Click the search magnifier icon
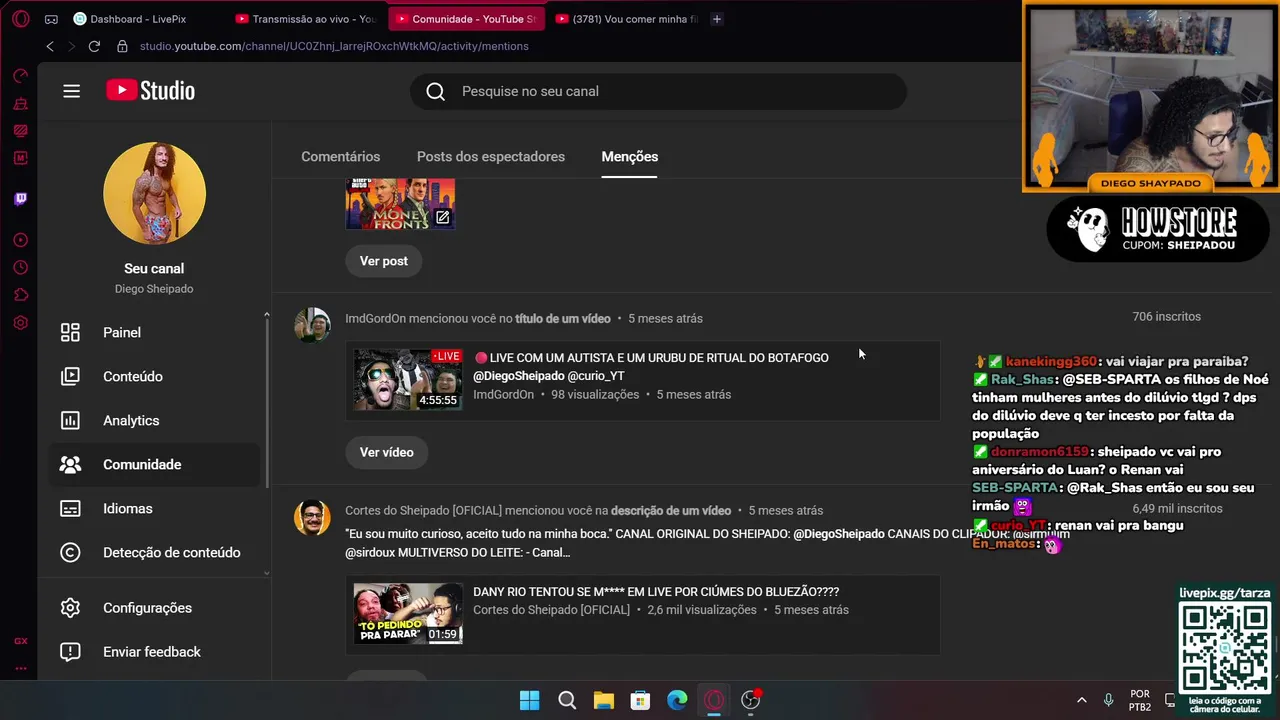The width and height of the screenshot is (1280, 720). tap(436, 91)
